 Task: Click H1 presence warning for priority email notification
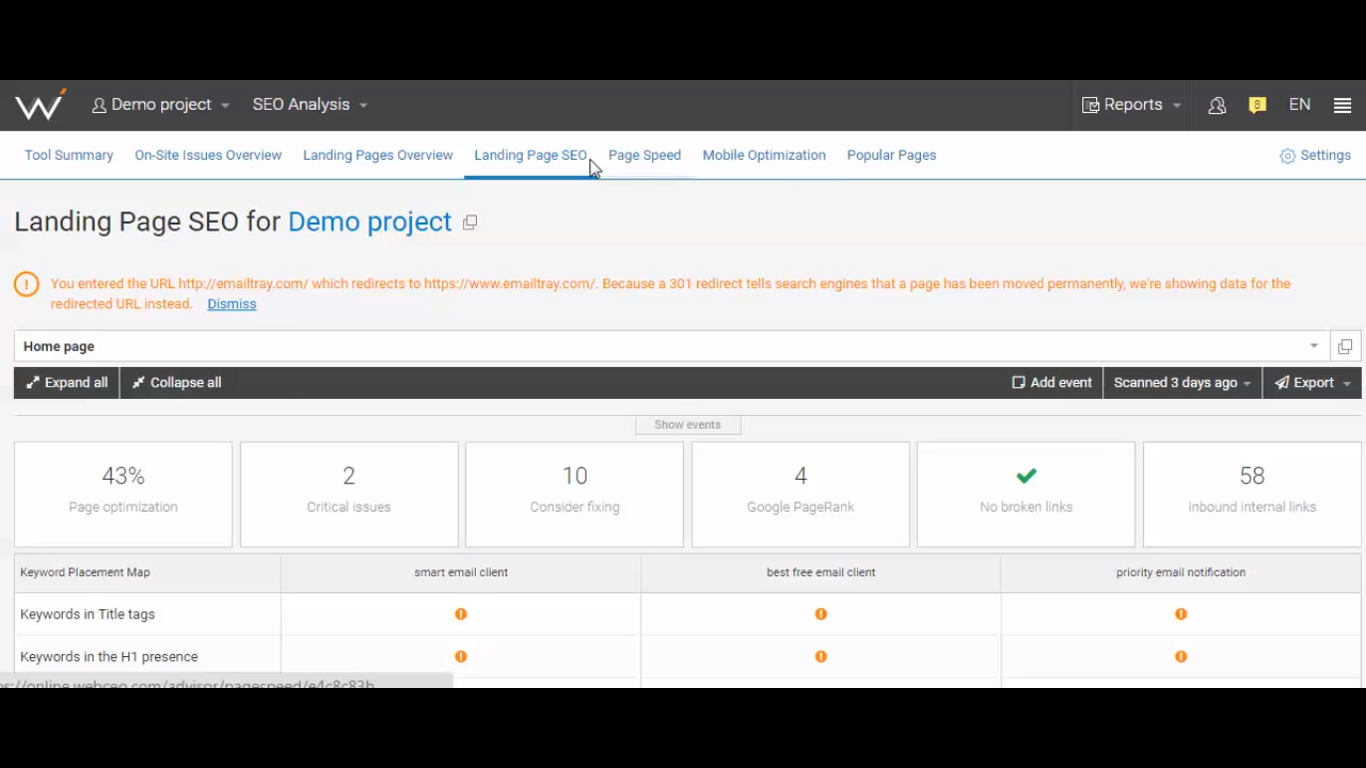point(1181,657)
